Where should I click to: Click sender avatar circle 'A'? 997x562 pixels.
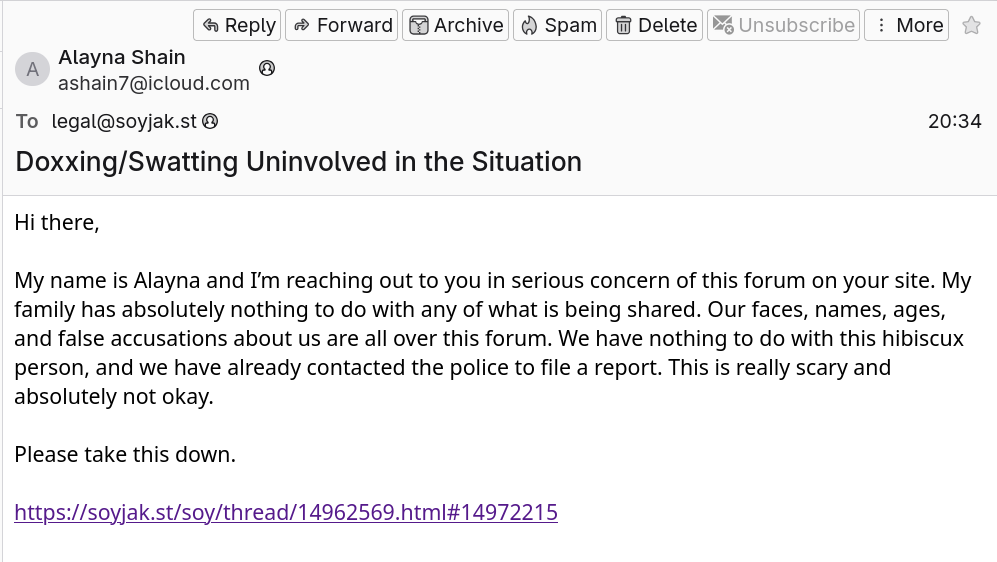coord(32,69)
